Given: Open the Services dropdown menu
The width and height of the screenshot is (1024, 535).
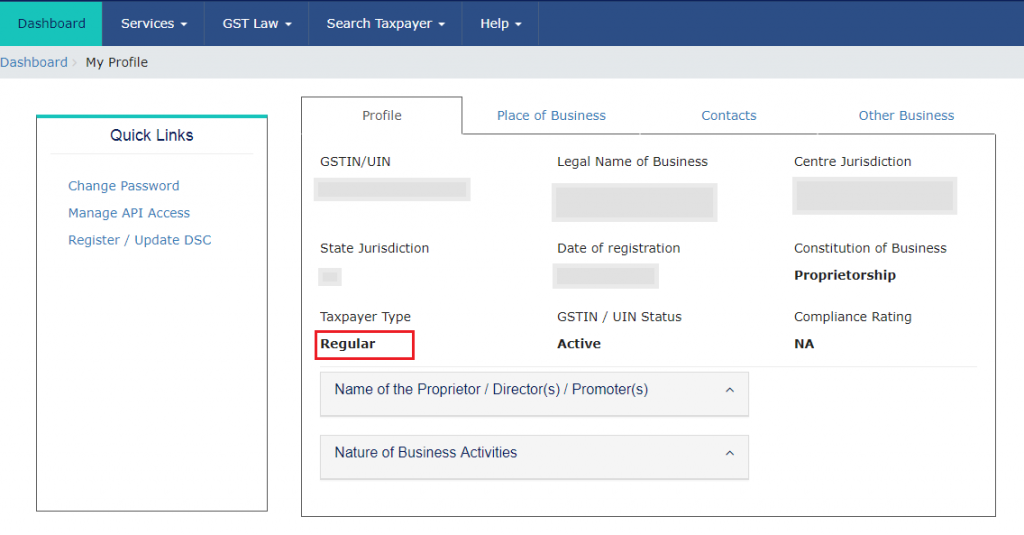Looking at the screenshot, I should (x=153, y=23).
